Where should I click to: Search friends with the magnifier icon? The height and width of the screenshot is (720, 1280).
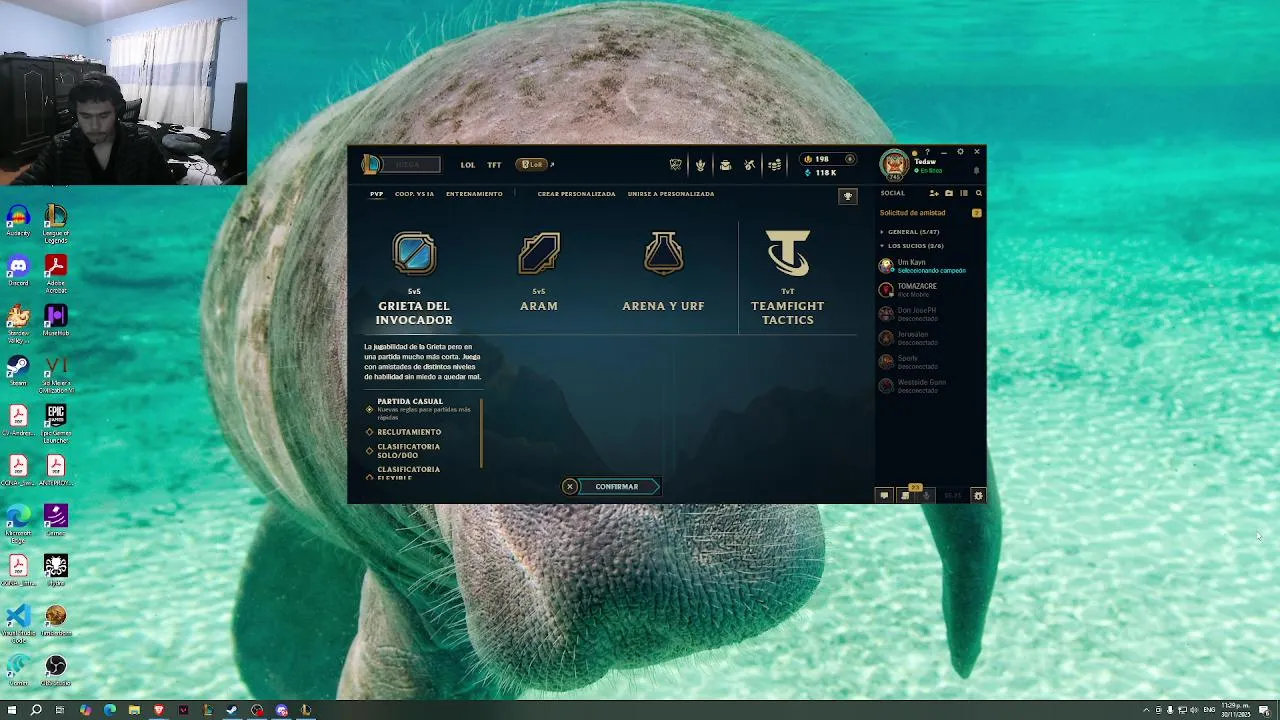coord(979,193)
